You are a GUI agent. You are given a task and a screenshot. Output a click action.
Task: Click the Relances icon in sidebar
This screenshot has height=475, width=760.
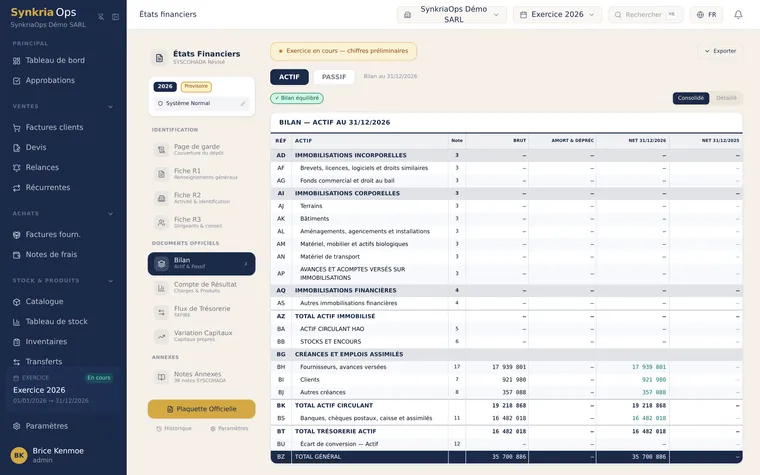click(x=16, y=168)
